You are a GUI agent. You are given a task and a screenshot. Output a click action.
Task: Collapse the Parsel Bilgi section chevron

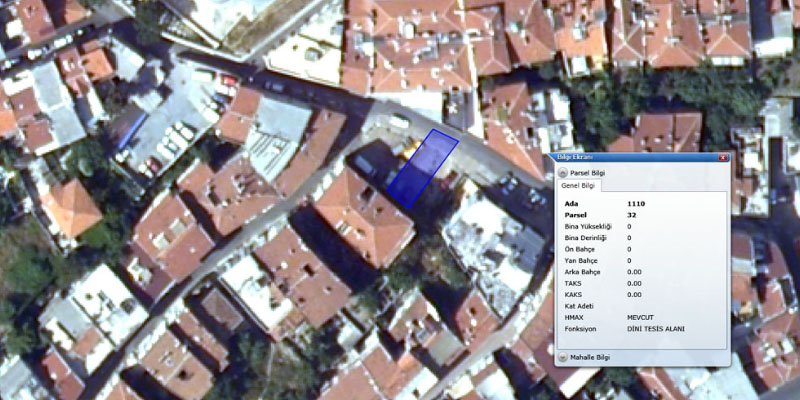pyautogui.click(x=562, y=173)
